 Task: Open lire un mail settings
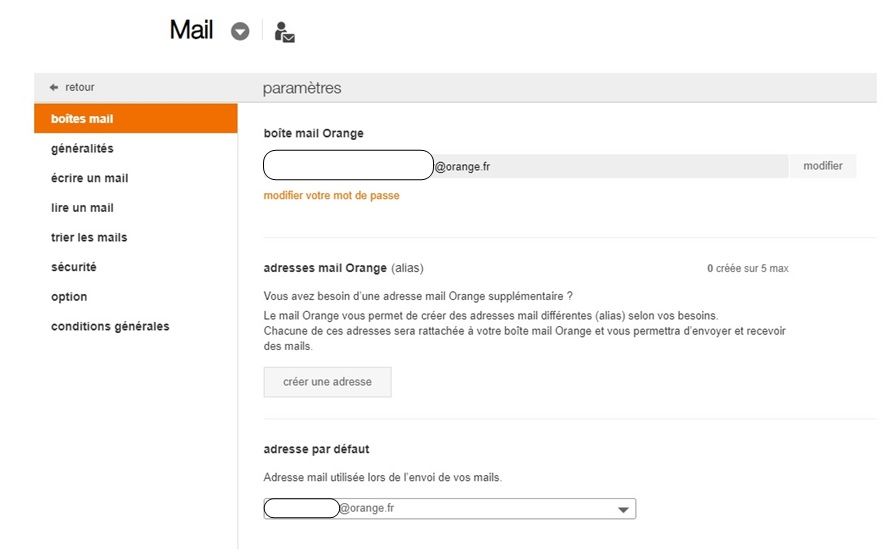pos(82,208)
